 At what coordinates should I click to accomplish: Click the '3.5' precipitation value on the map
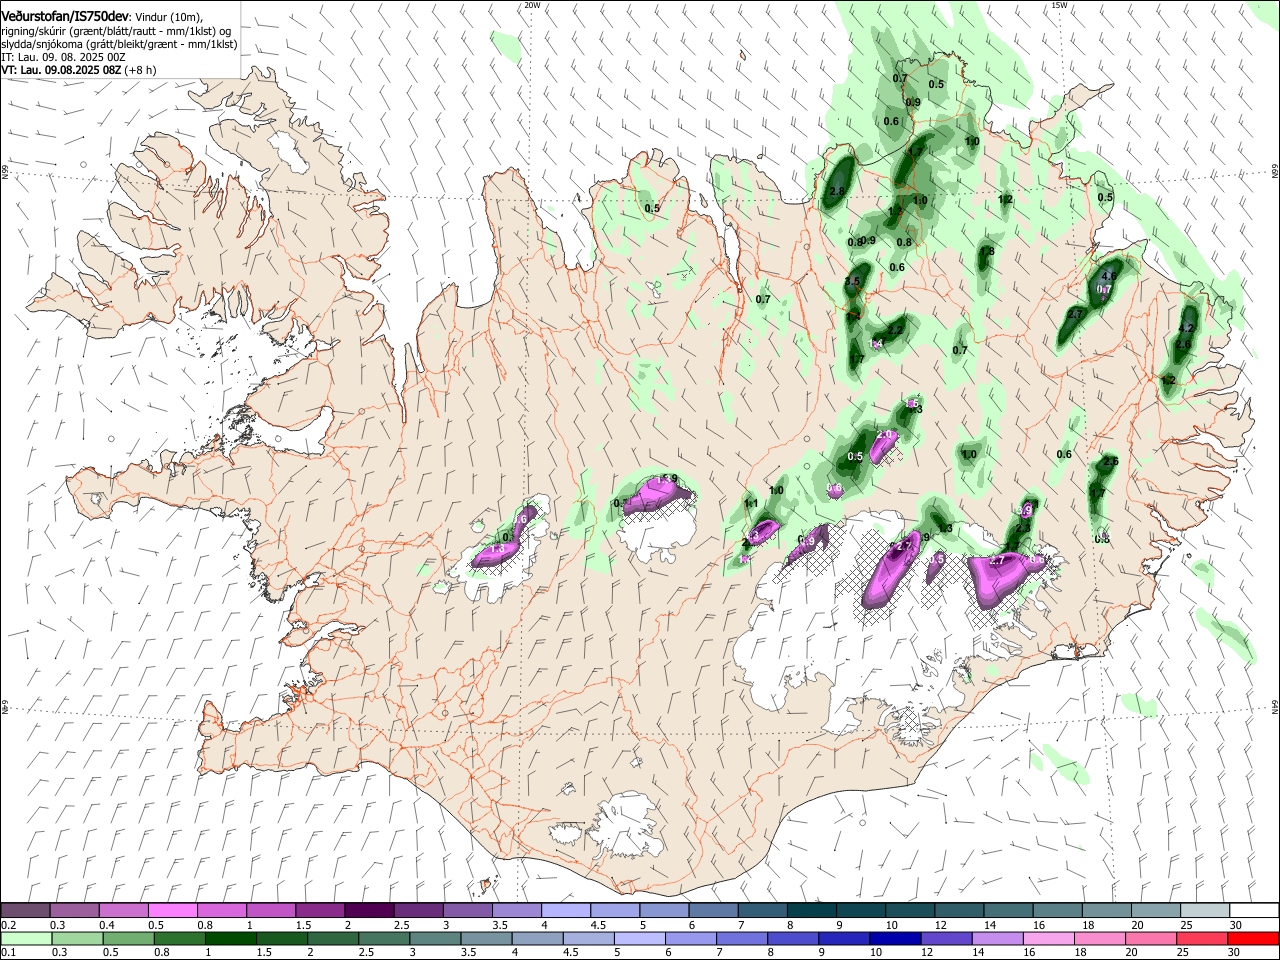(852, 283)
